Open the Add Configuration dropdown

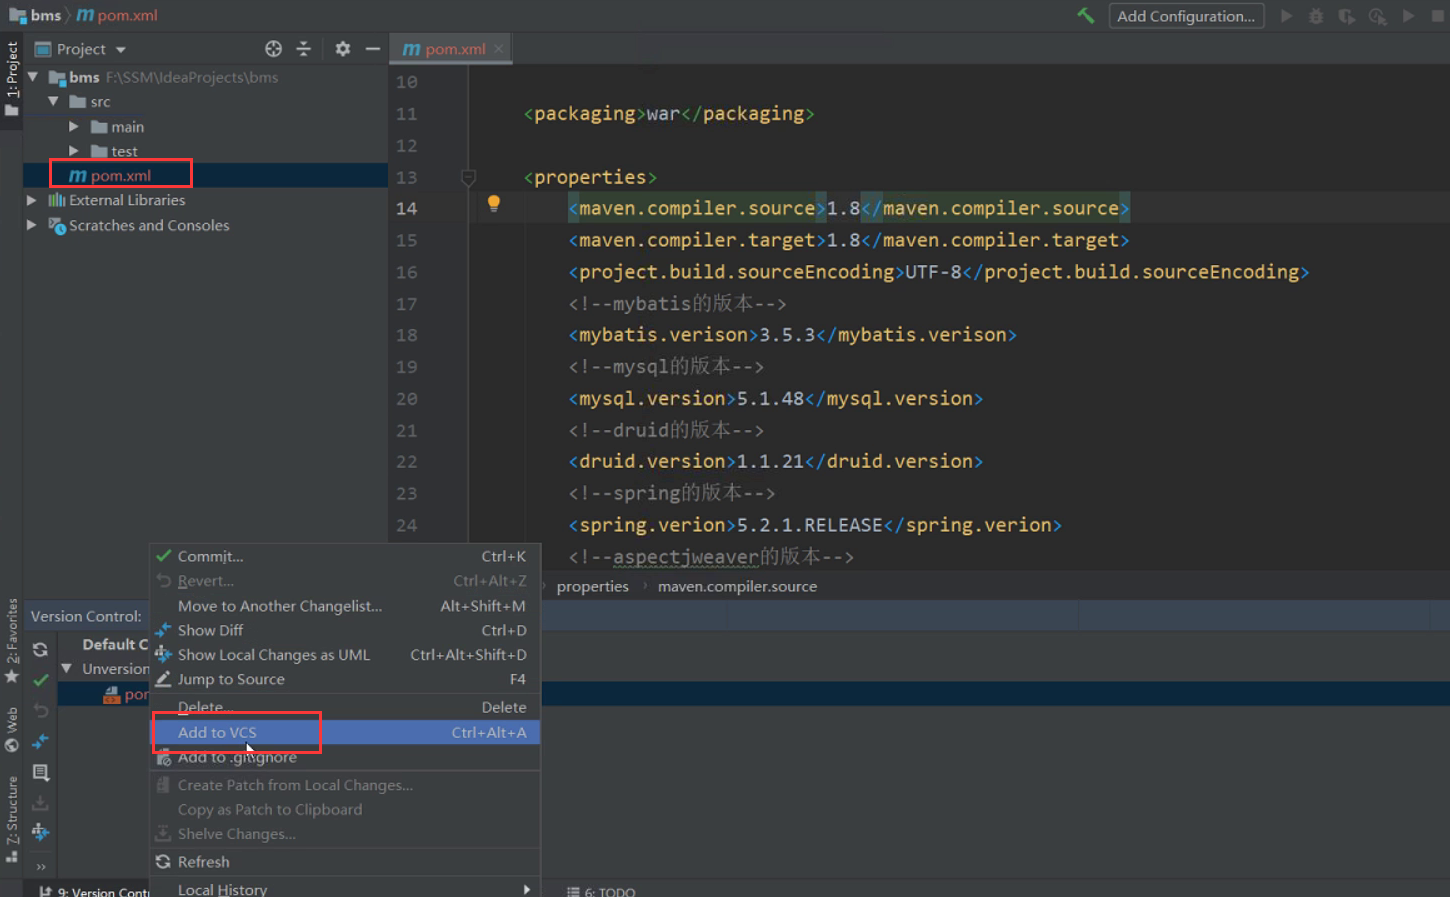1186,15
